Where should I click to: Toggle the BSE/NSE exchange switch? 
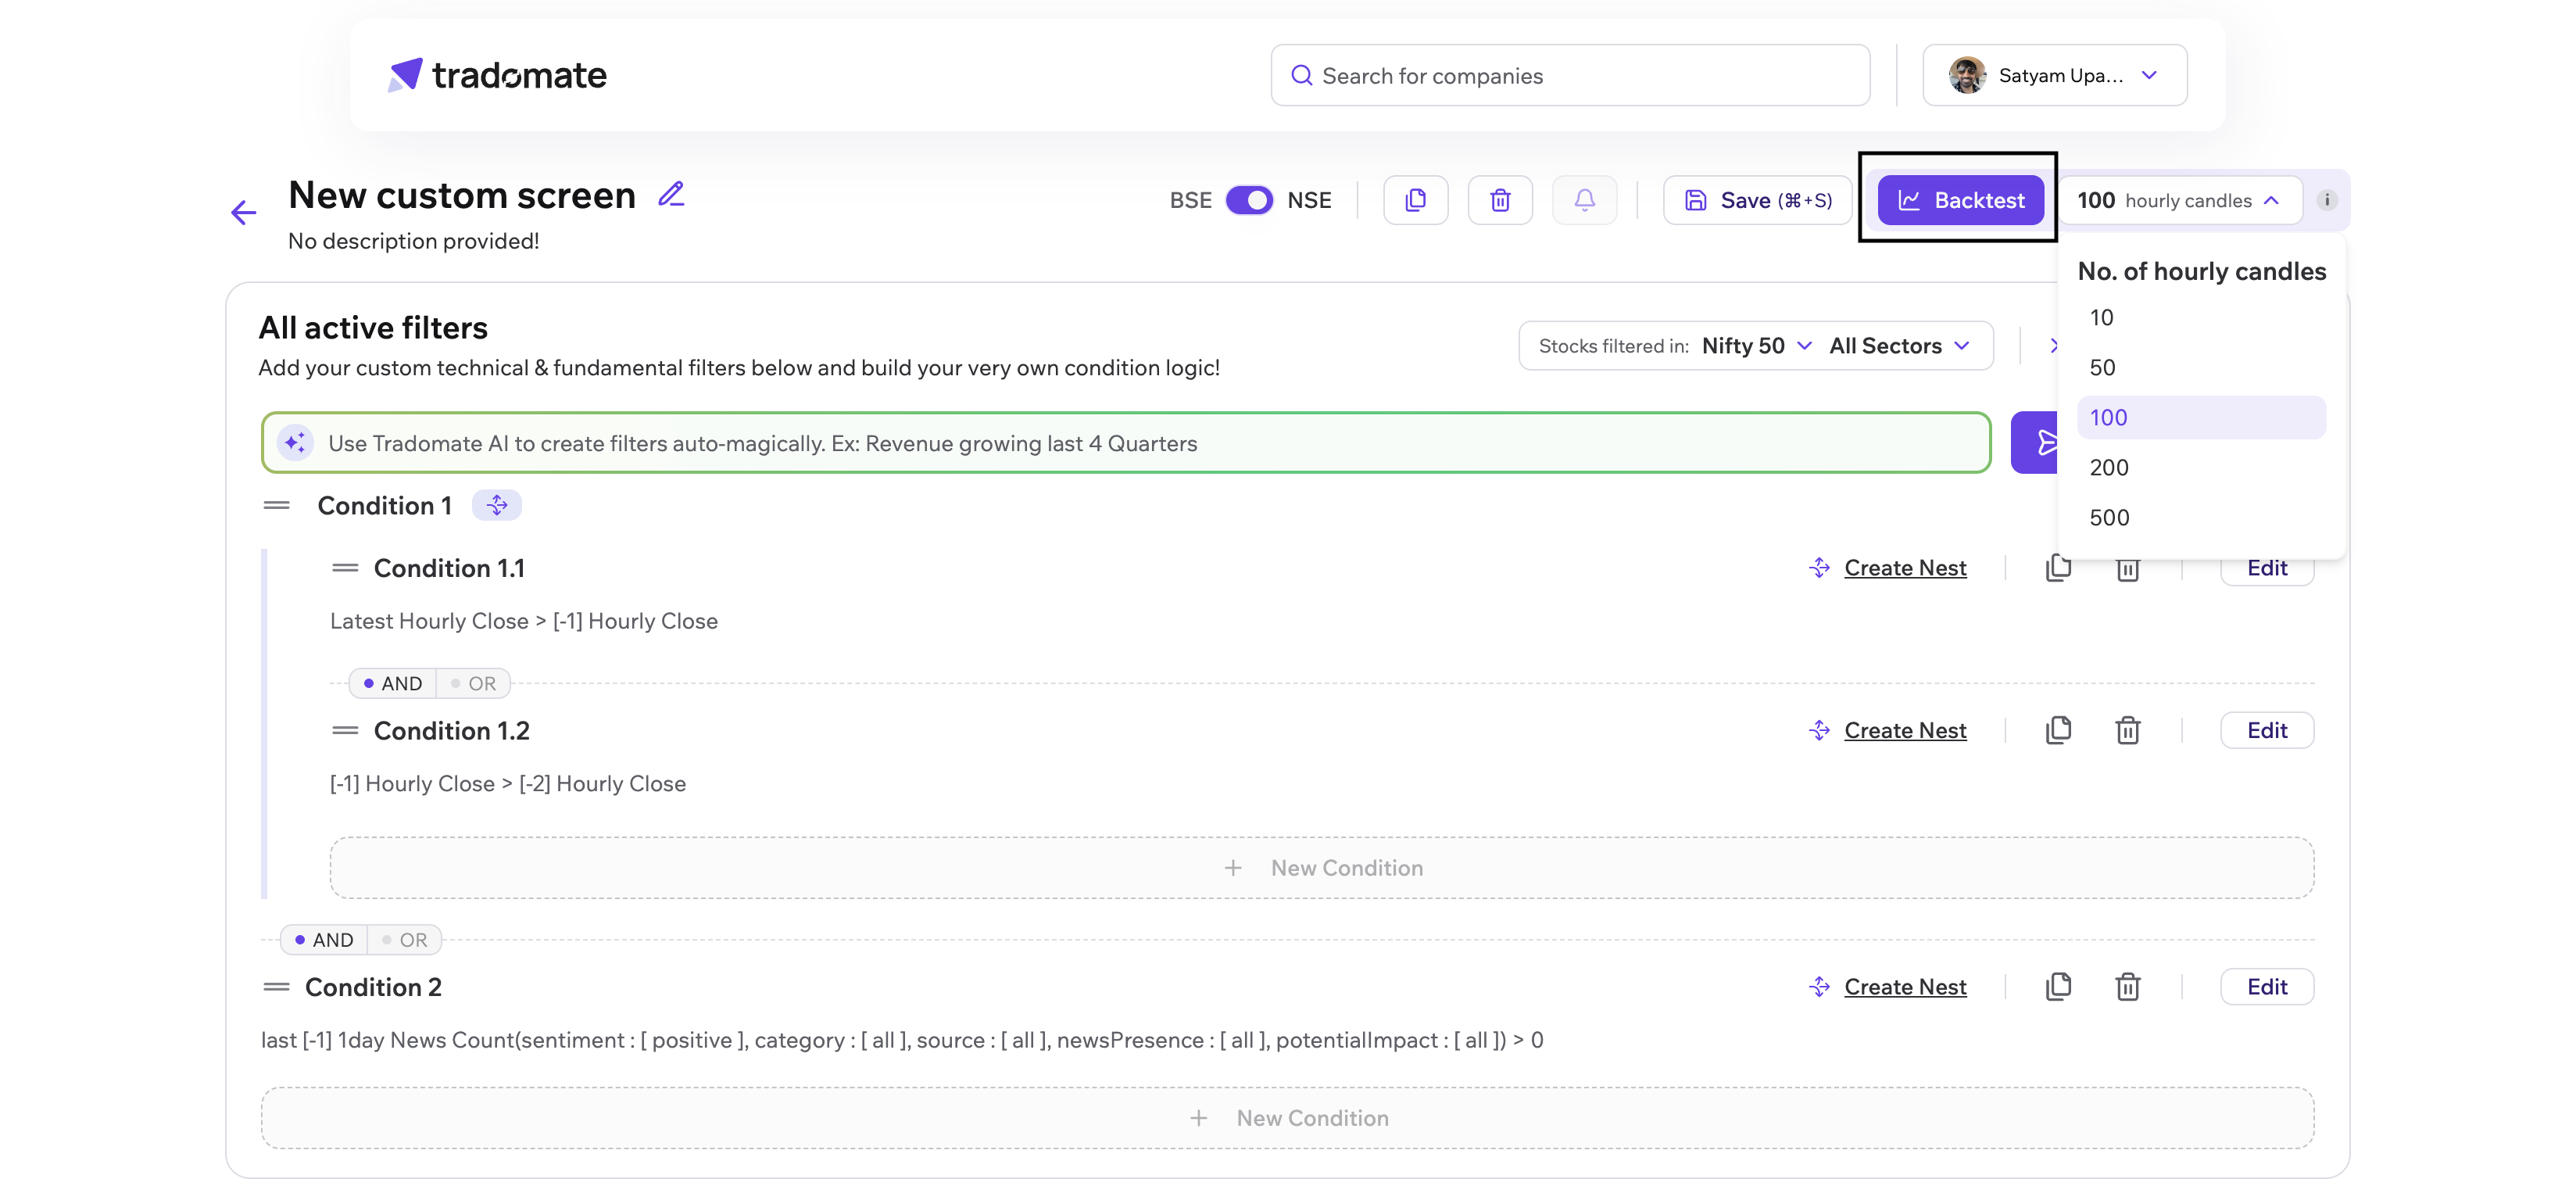(1248, 200)
